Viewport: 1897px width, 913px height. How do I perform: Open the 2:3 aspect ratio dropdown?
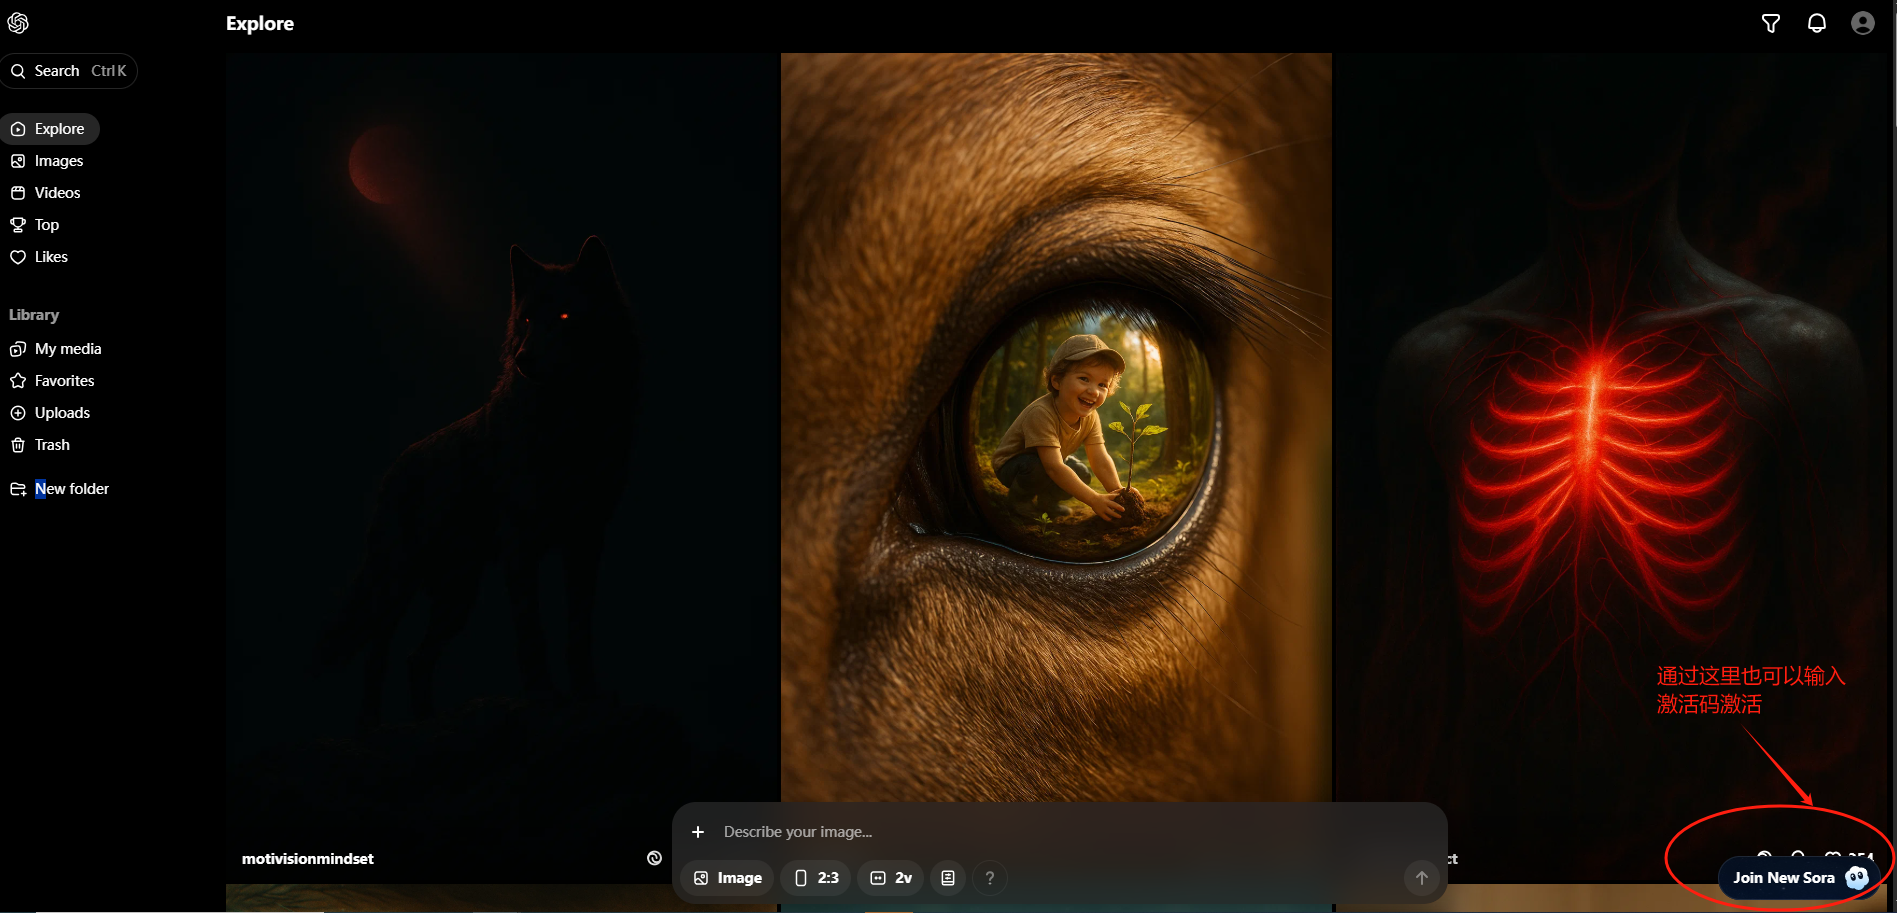816,878
